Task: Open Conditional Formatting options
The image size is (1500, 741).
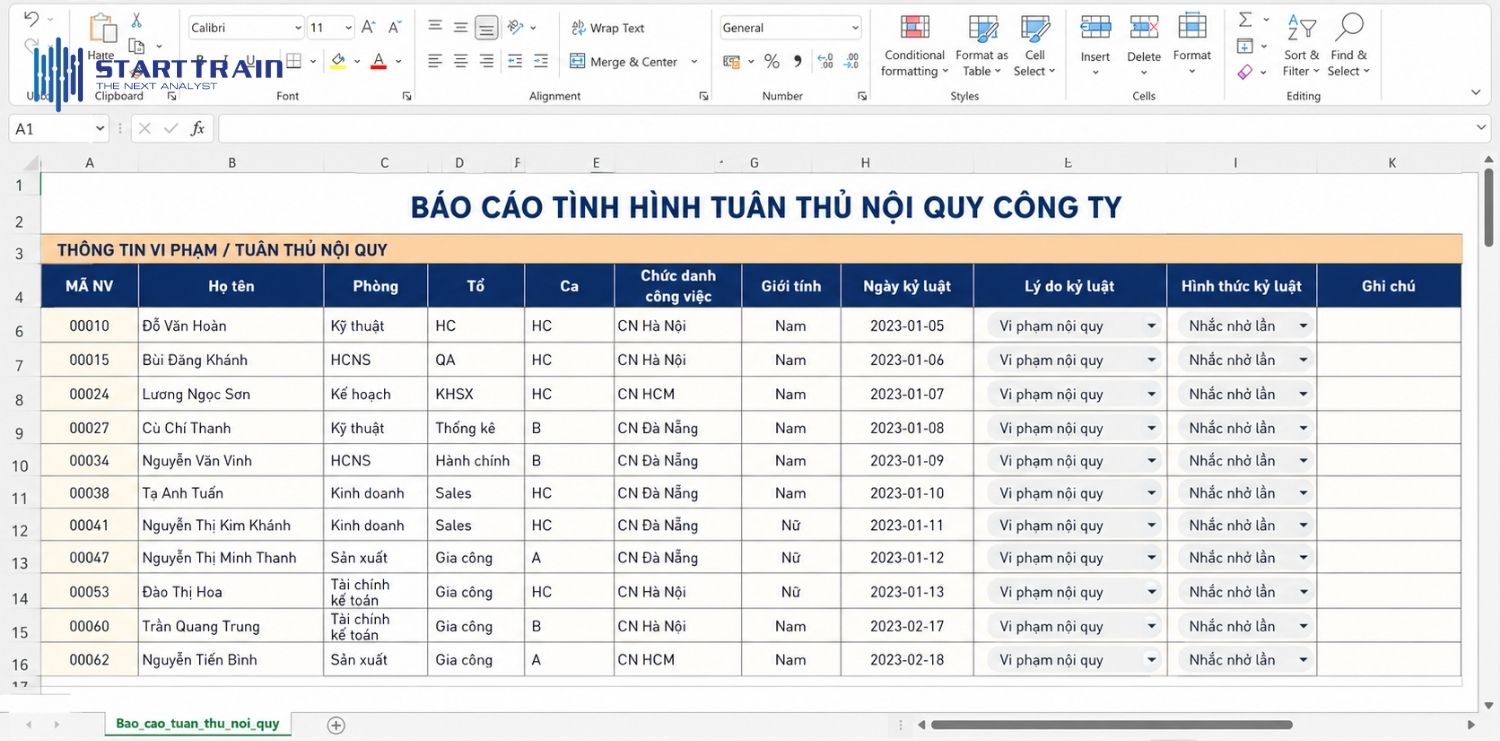Action: click(913, 45)
